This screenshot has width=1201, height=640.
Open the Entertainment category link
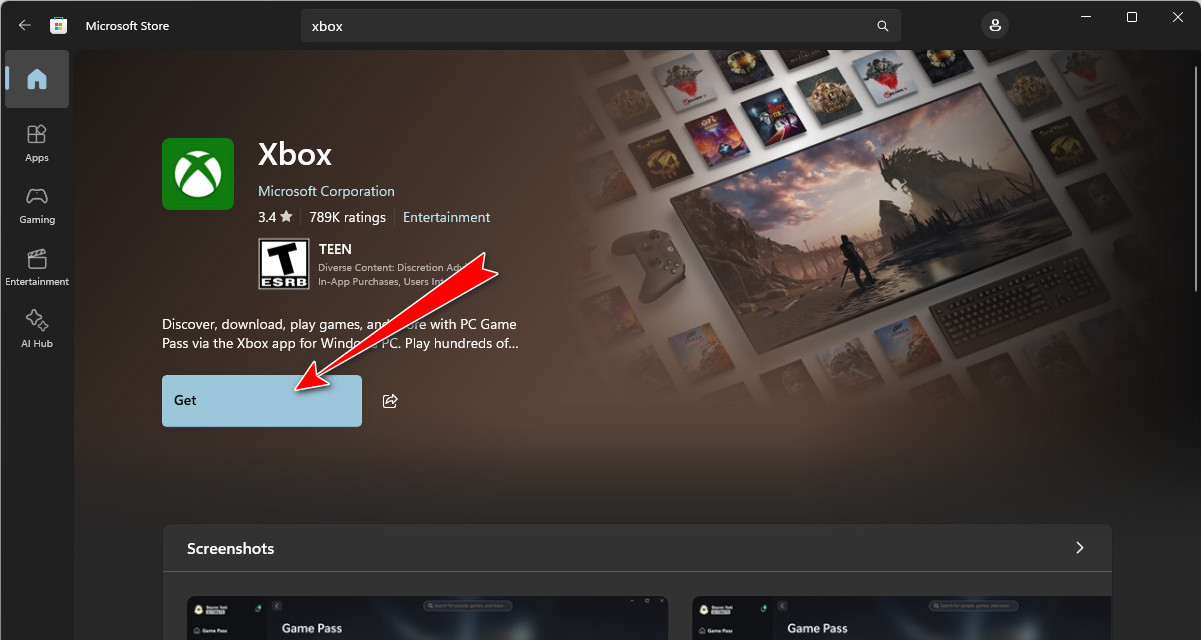tap(446, 217)
